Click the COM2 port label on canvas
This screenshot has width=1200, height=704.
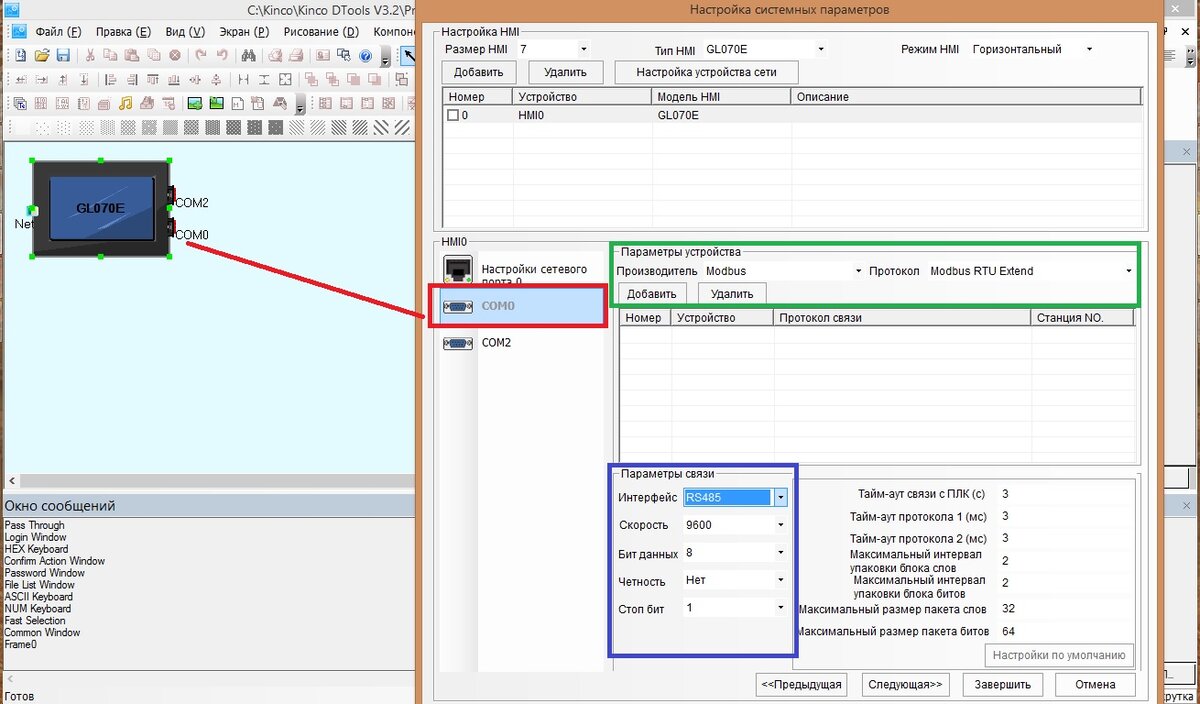click(x=192, y=202)
